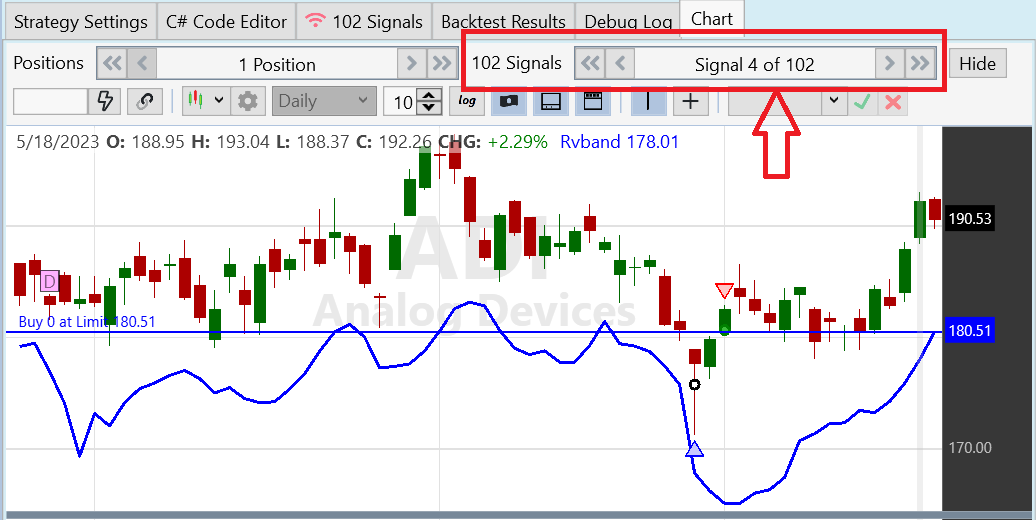Open the 102 Signals tab
The image size is (1036, 520).
364,22
